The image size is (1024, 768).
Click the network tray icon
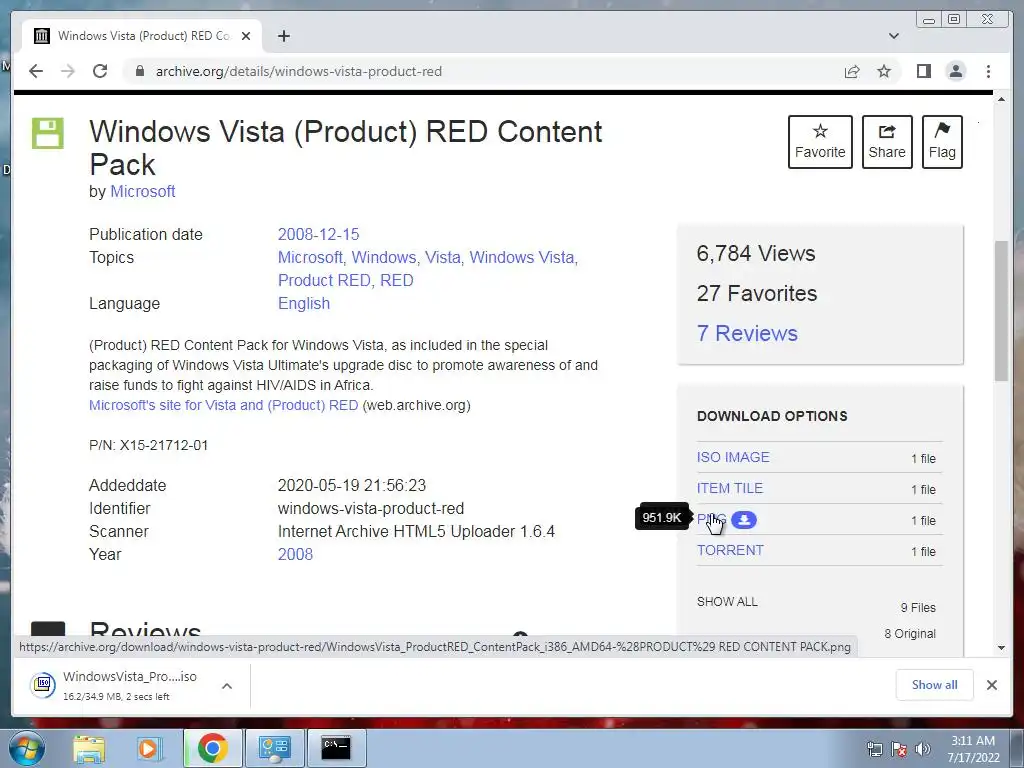click(x=874, y=749)
